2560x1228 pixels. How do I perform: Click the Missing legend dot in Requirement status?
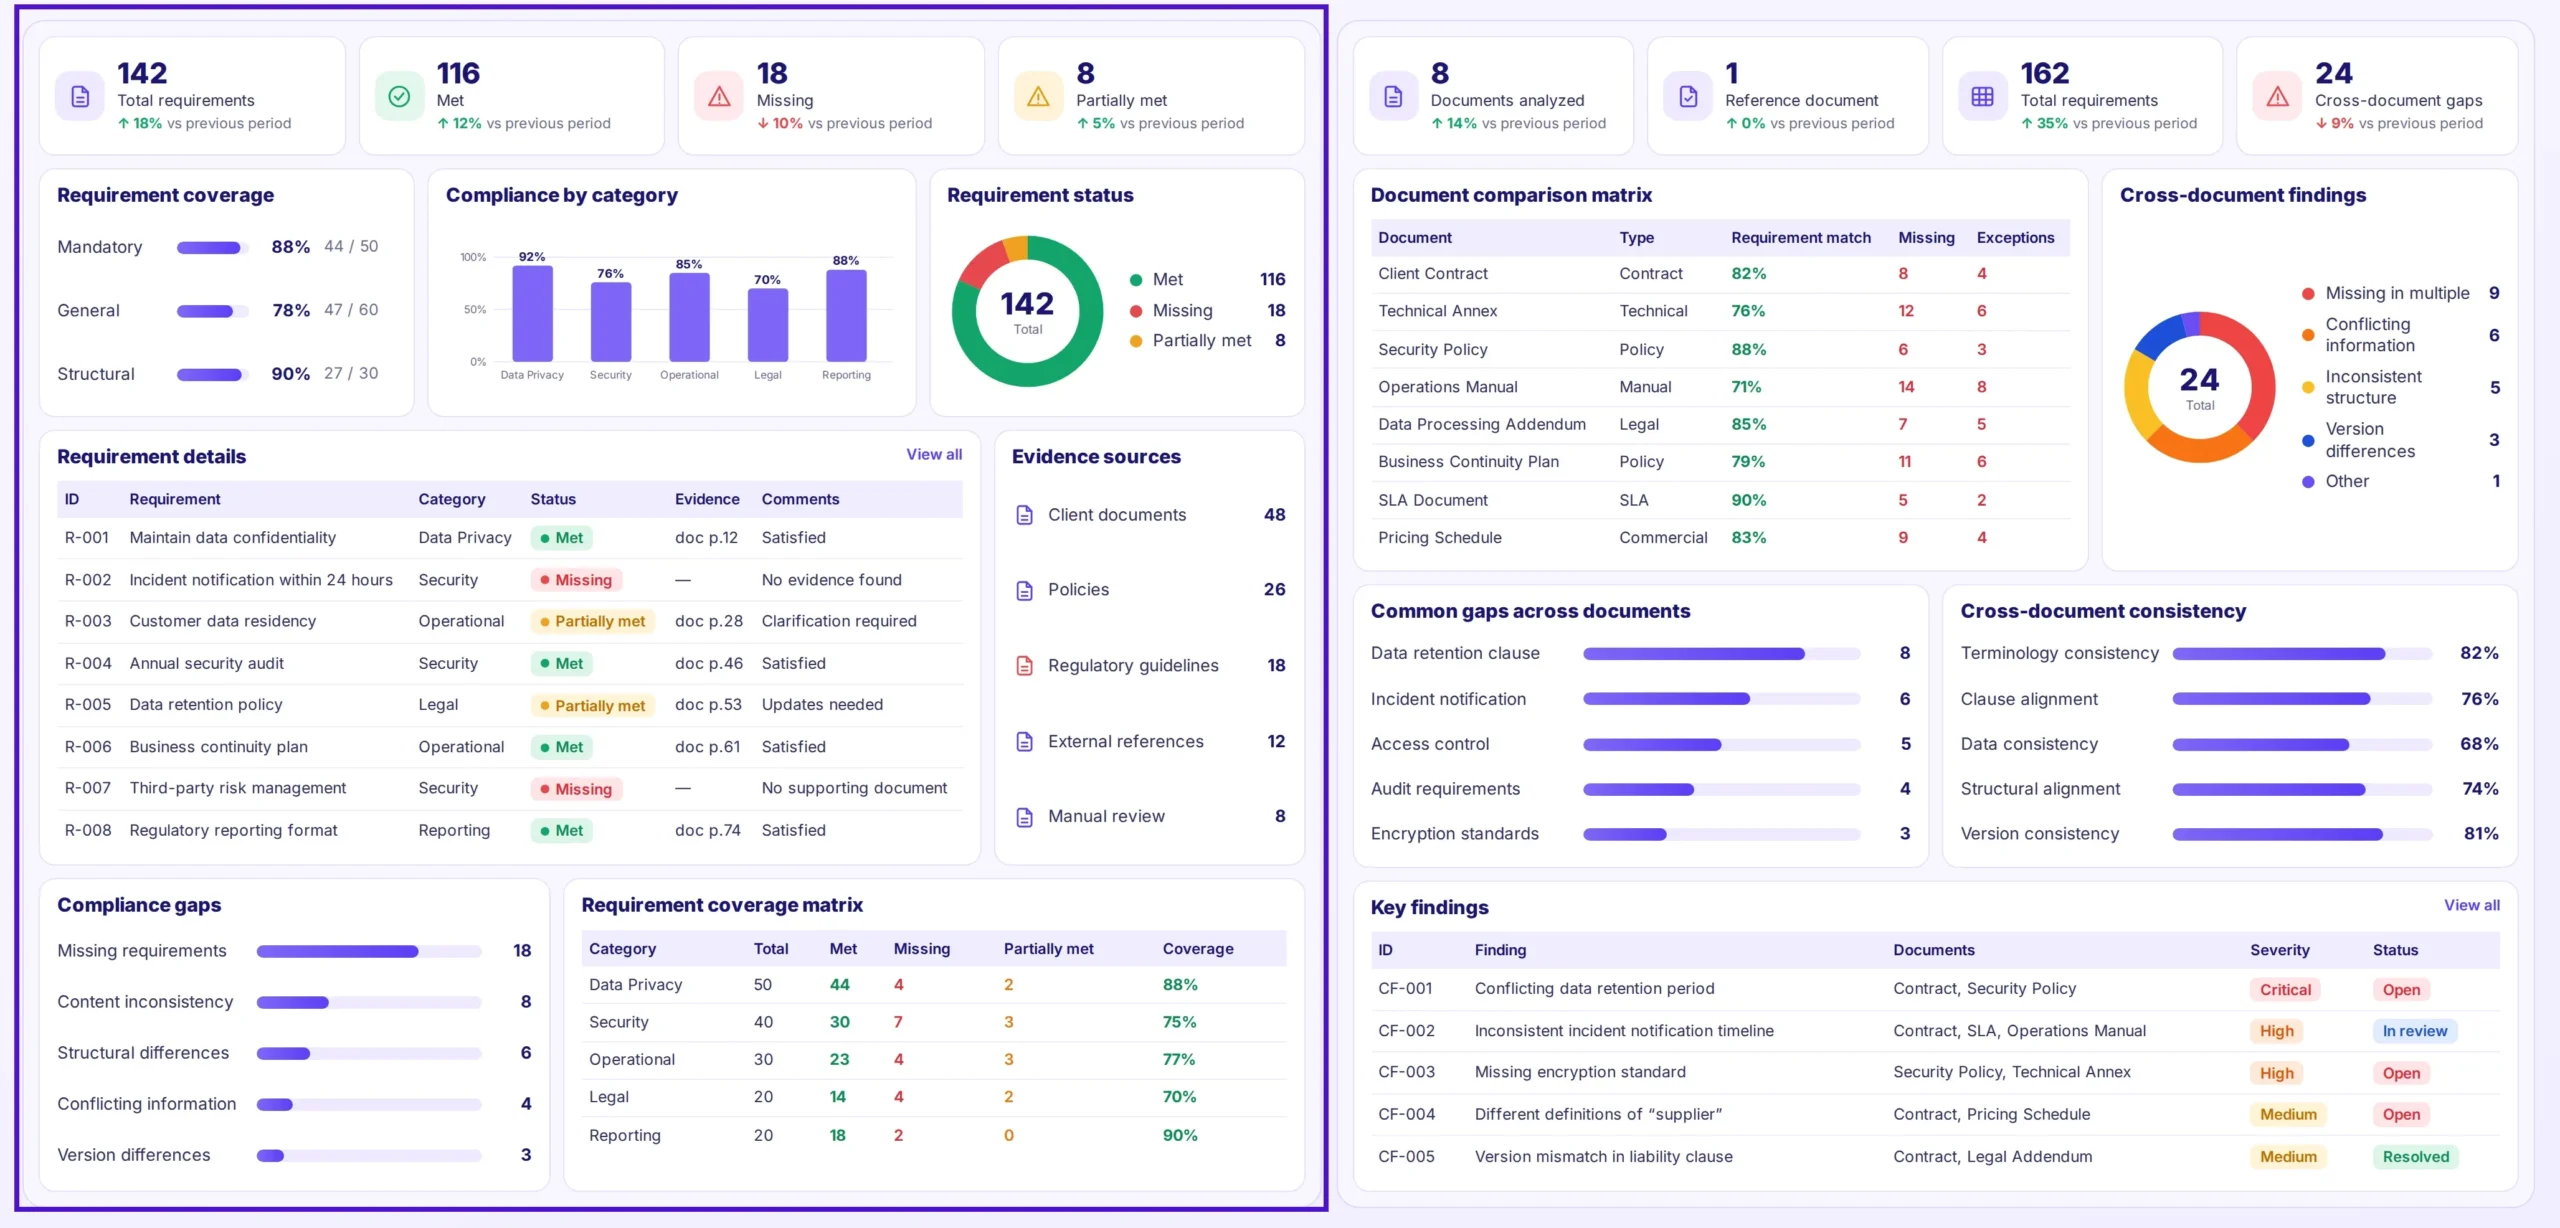coord(1136,311)
